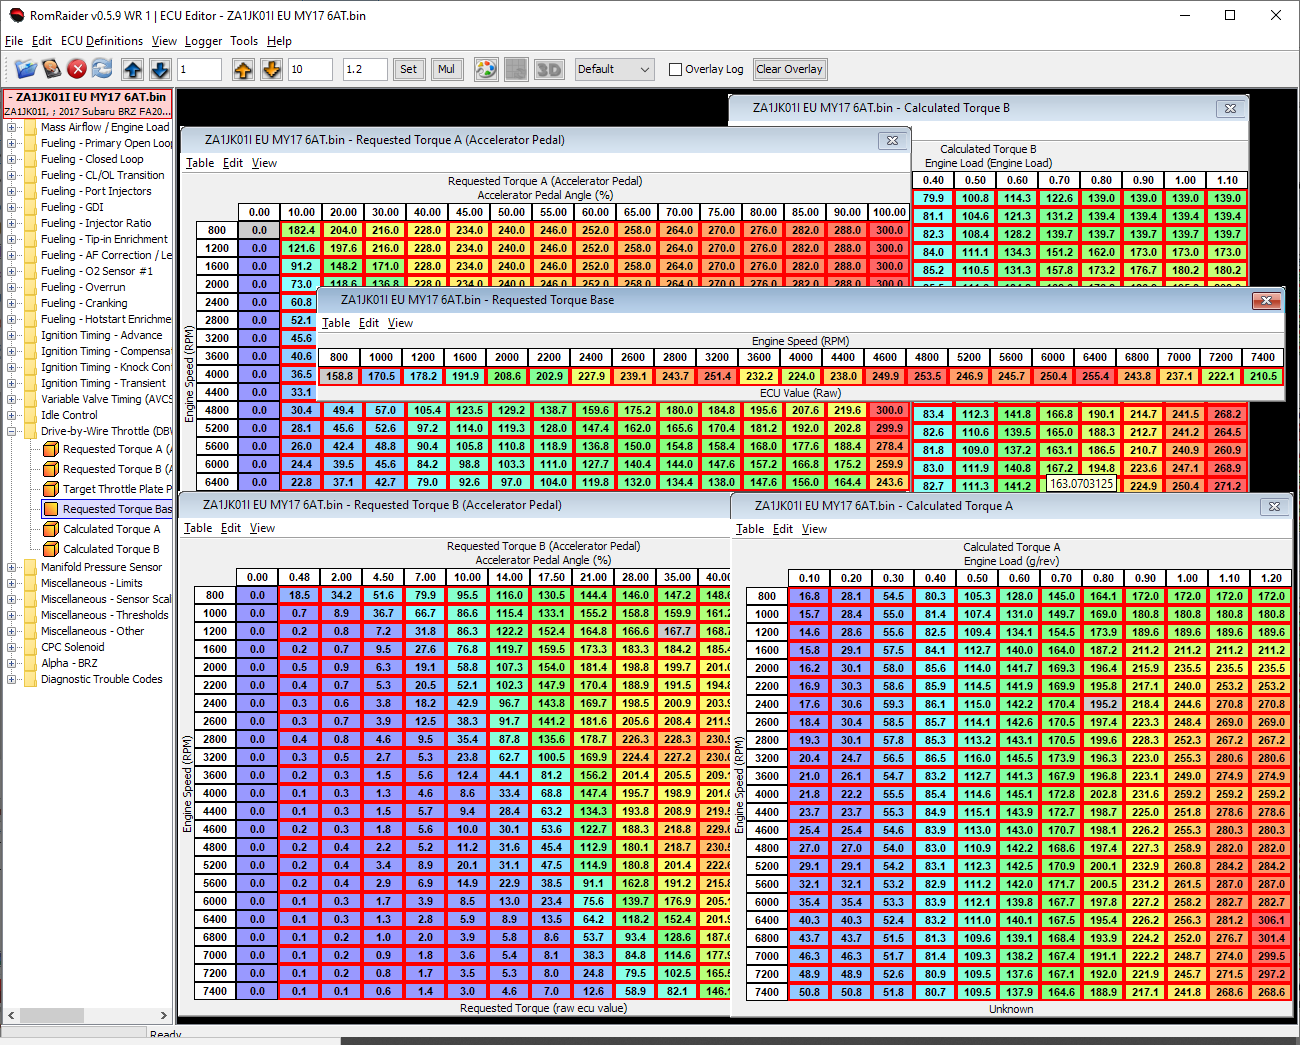Click the multiplier field containing 1.2
This screenshot has height=1045, width=1300.
(x=364, y=69)
